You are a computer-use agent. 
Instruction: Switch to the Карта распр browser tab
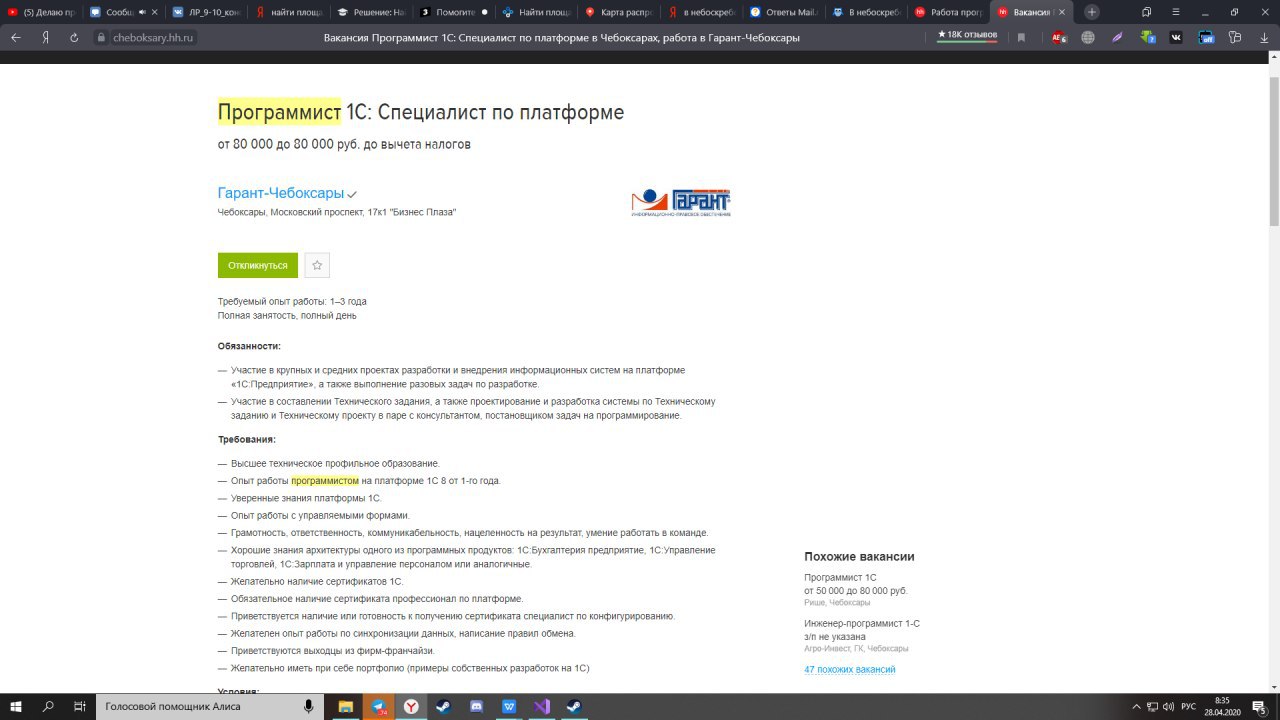coord(619,12)
